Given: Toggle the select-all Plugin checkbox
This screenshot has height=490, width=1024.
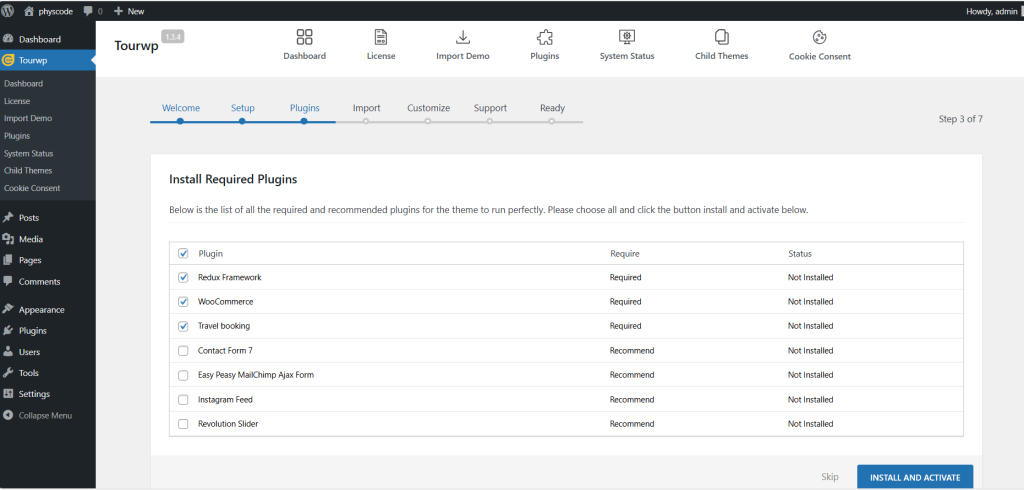Looking at the screenshot, I should coord(184,253).
